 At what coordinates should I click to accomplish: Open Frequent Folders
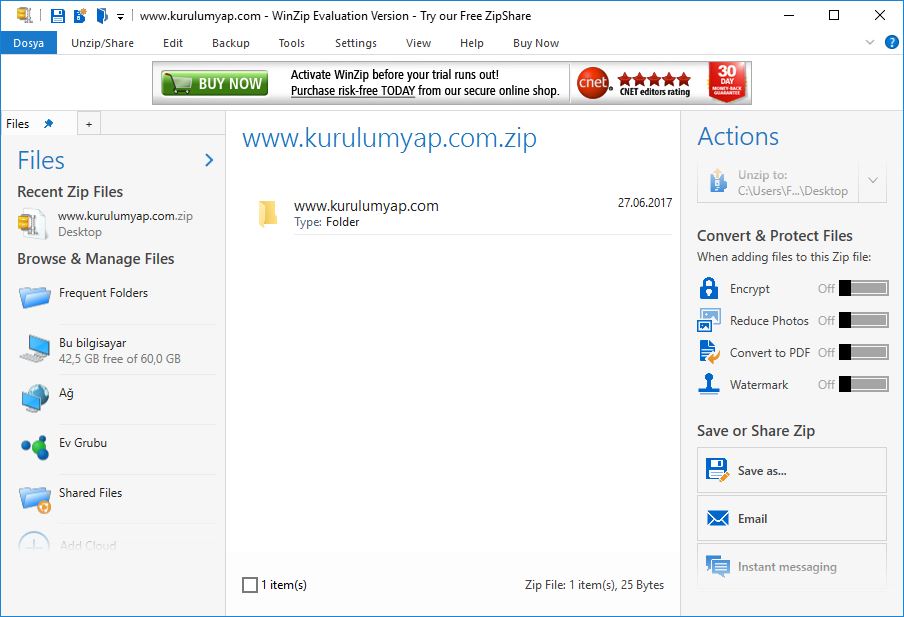(x=103, y=293)
